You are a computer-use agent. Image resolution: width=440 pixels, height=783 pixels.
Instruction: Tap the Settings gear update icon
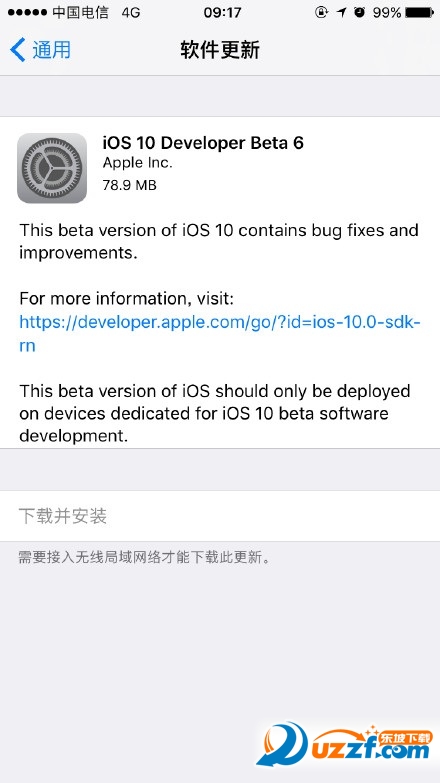pos(52,168)
